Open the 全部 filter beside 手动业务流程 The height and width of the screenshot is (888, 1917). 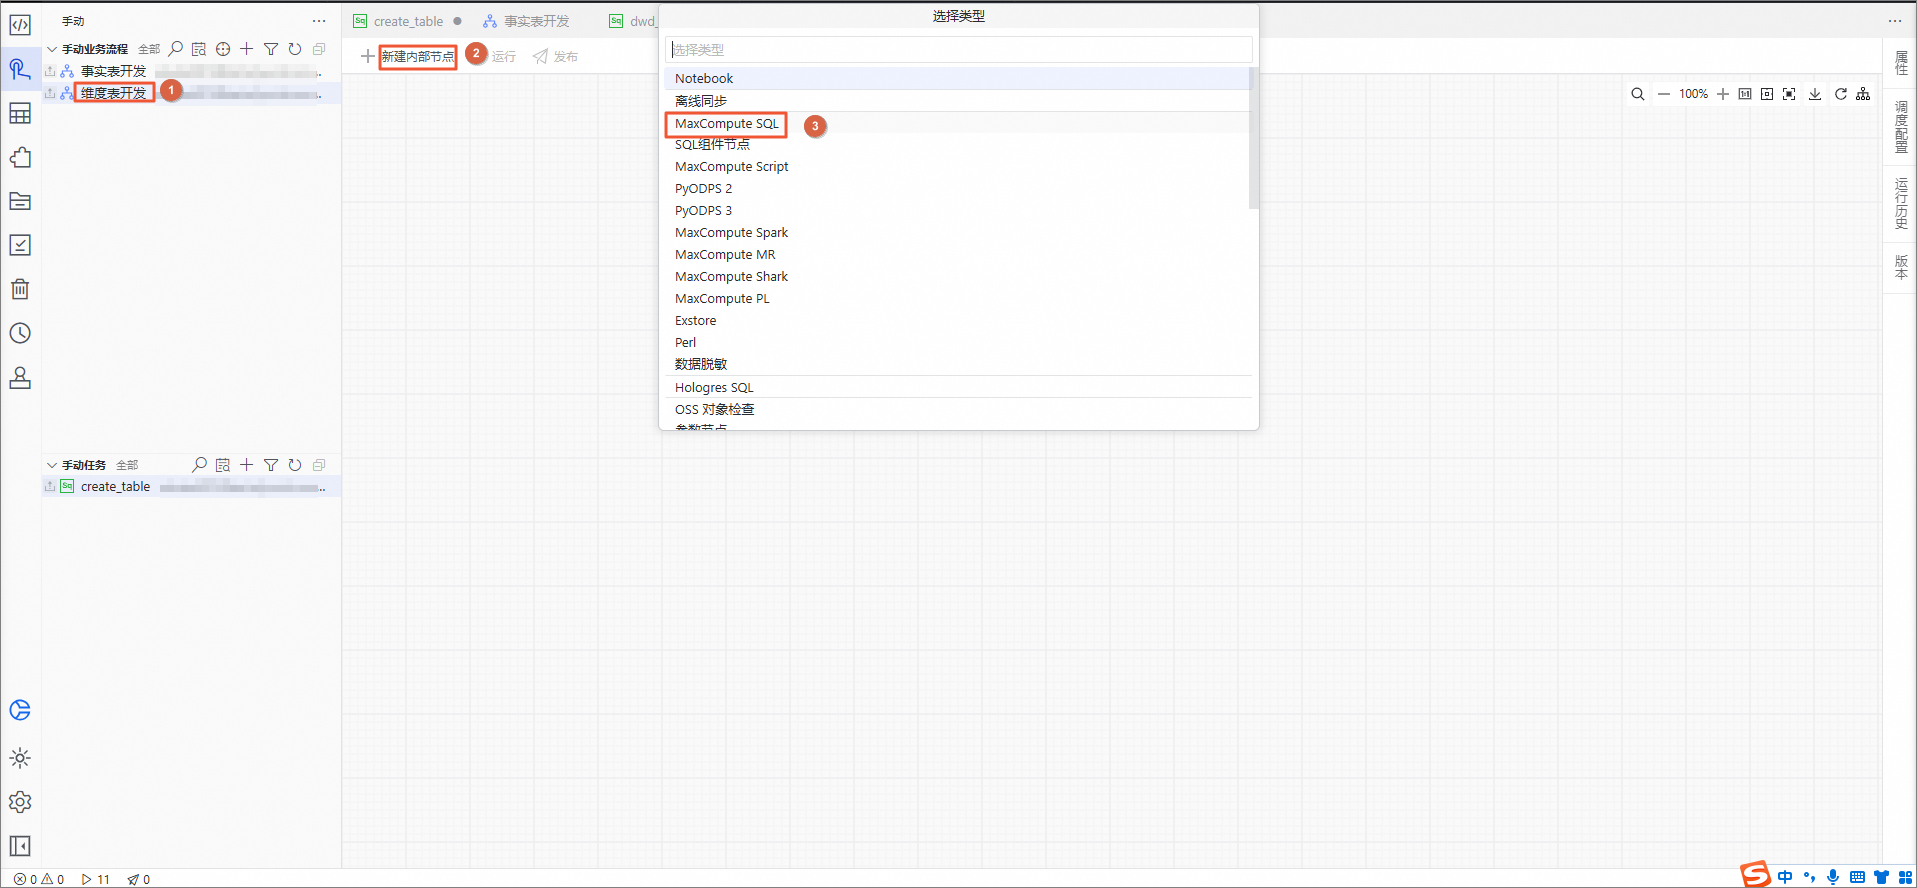(149, 49)
